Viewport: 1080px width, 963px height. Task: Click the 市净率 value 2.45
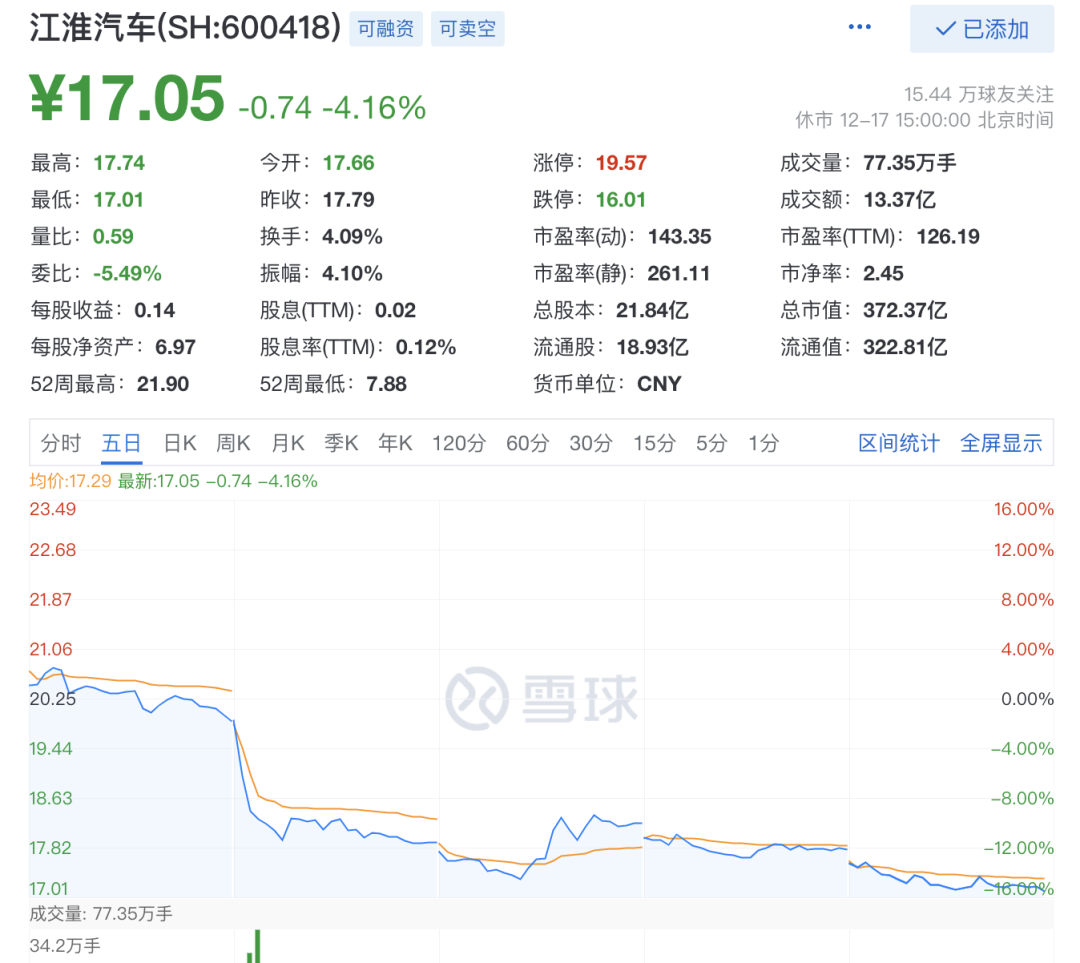883,274
